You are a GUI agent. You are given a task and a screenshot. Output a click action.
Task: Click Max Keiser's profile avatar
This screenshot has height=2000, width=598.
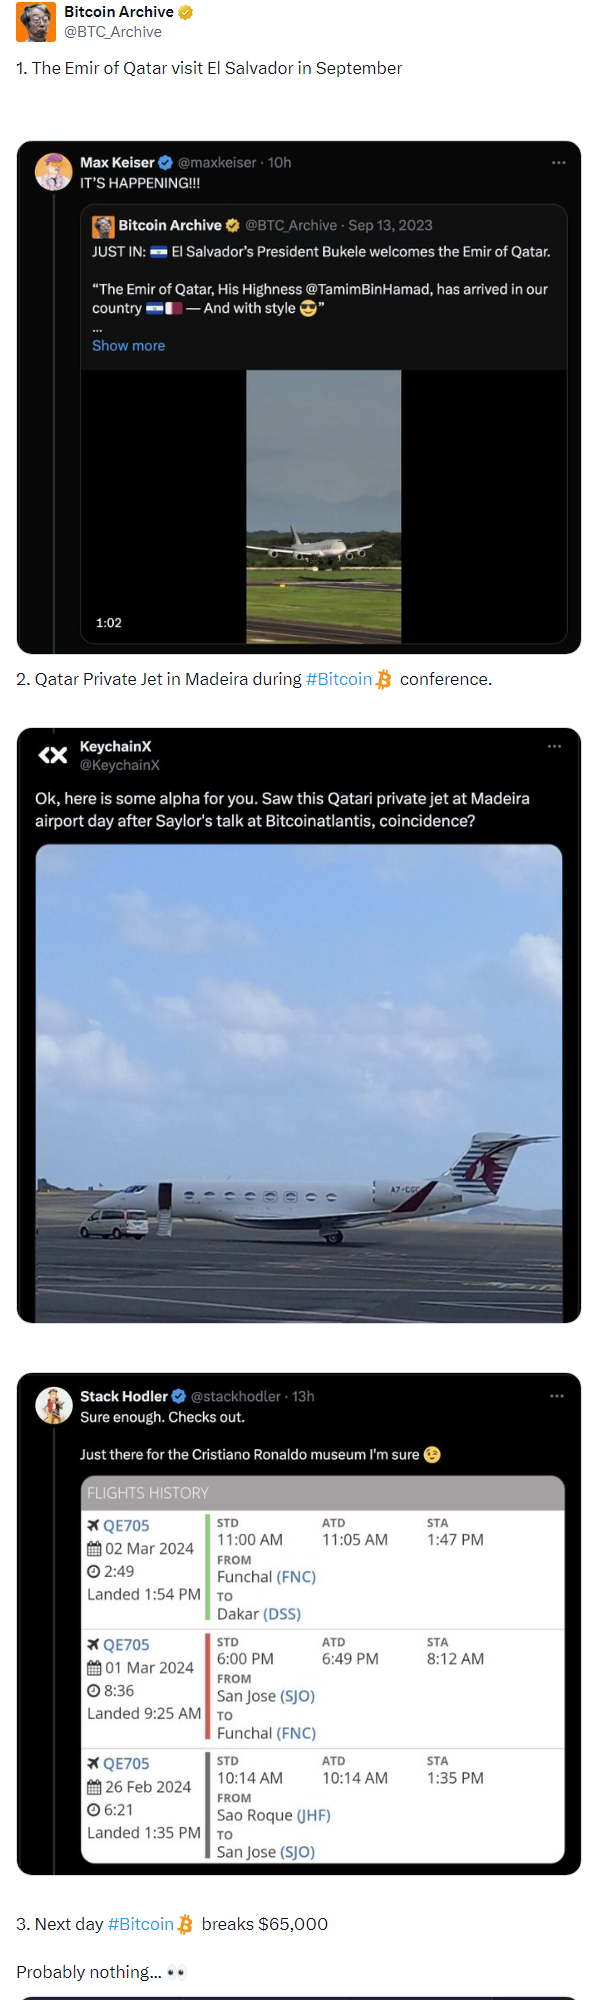click(x=54, y=172)
